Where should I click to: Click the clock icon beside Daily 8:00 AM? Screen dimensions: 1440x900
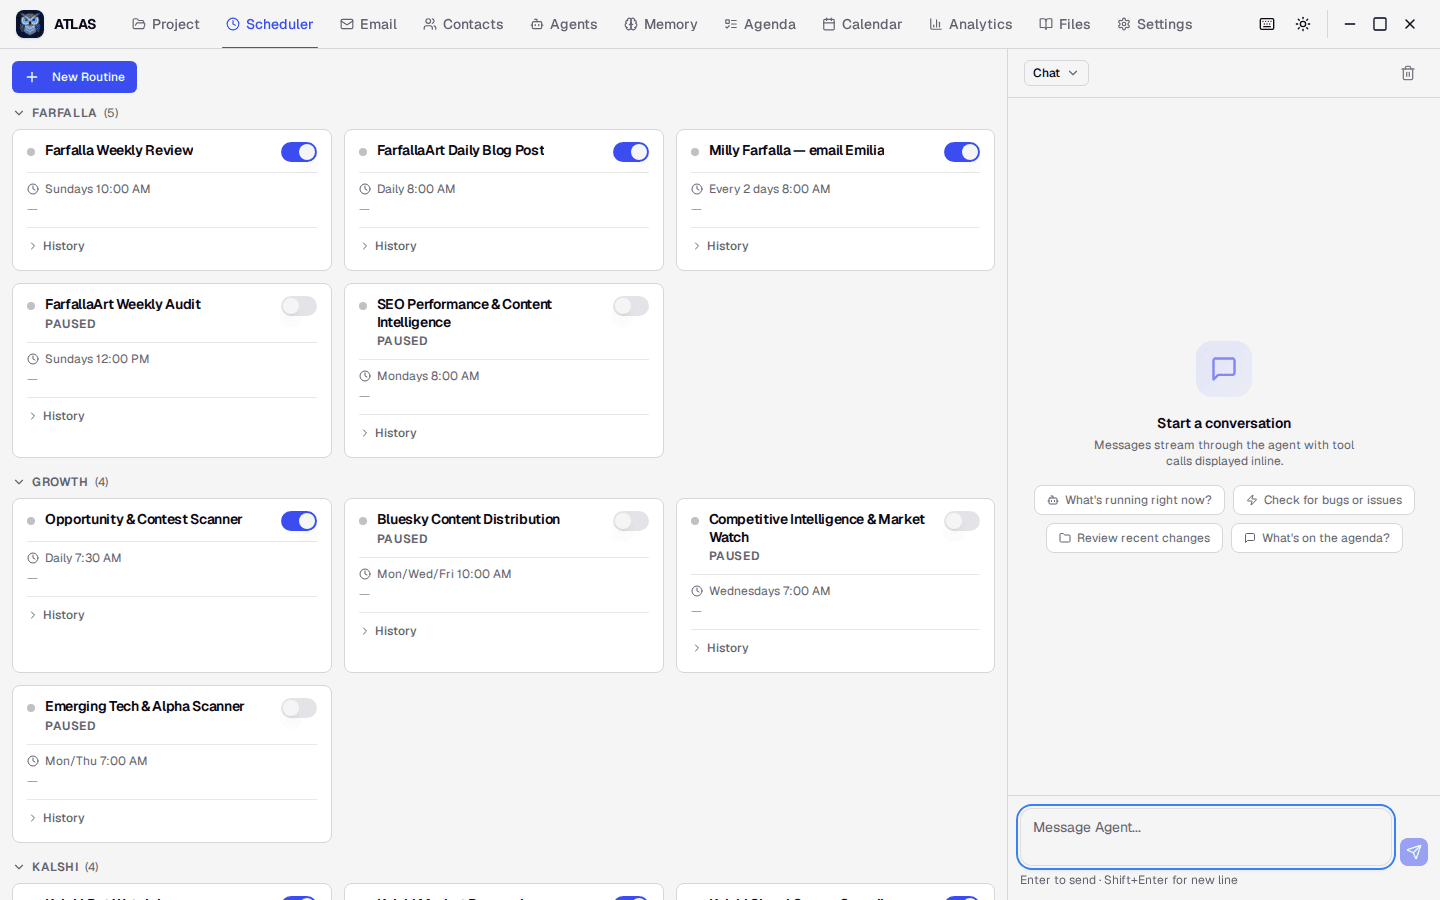click(365, 189)
